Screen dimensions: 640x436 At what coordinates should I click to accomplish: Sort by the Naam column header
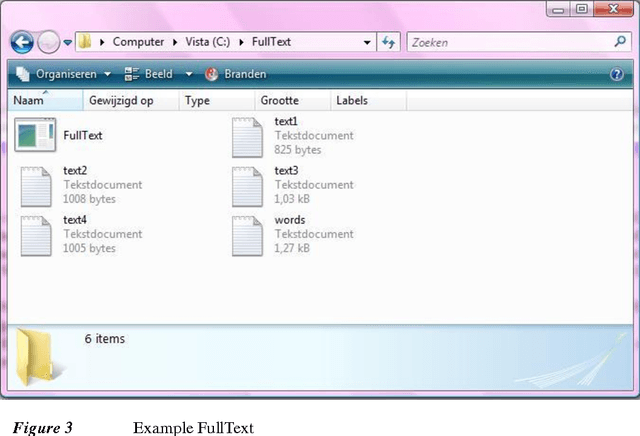coord(30,101)
